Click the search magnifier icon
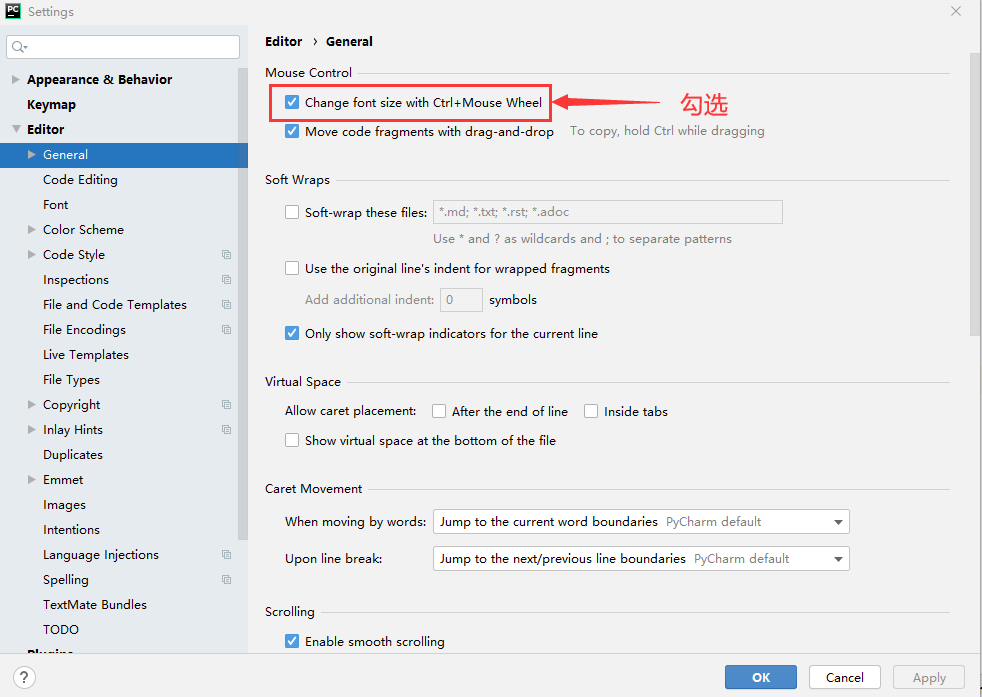This screenshot has height=697, width=982. pos(19,47)
